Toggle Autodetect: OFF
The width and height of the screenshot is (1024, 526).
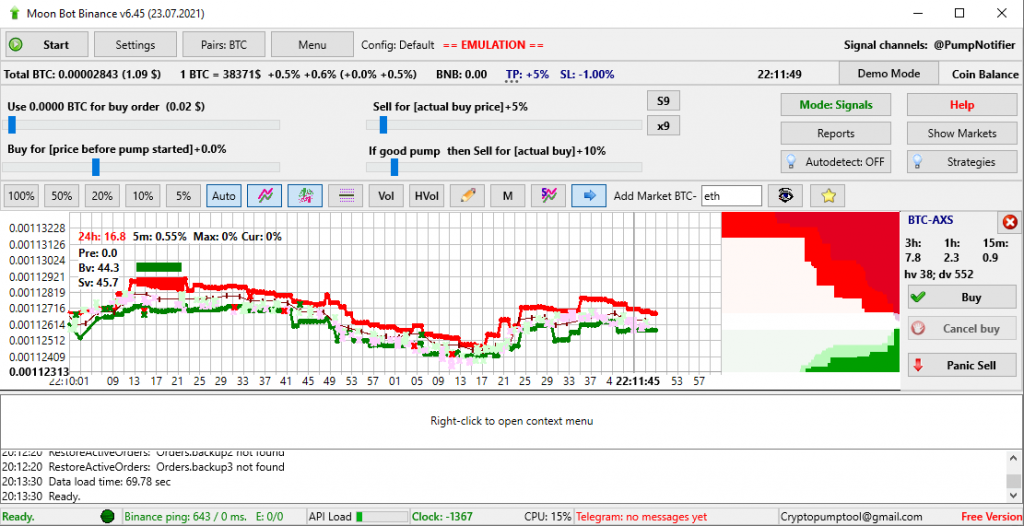(835, 161)
